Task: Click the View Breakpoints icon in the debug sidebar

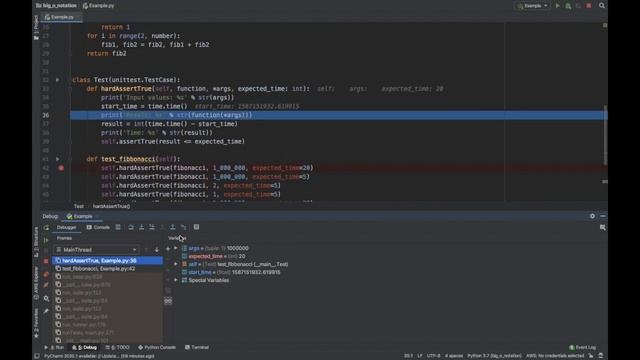Action: point(46,274)
